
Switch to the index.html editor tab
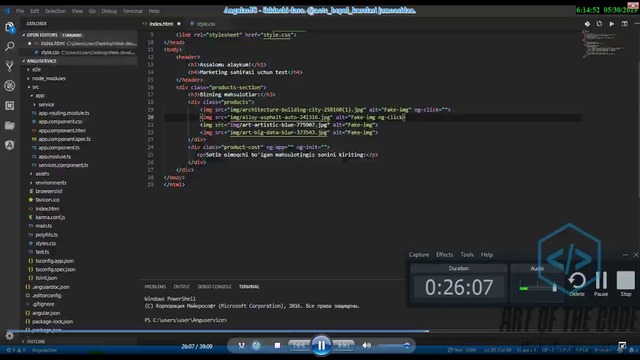coord(162,24)
